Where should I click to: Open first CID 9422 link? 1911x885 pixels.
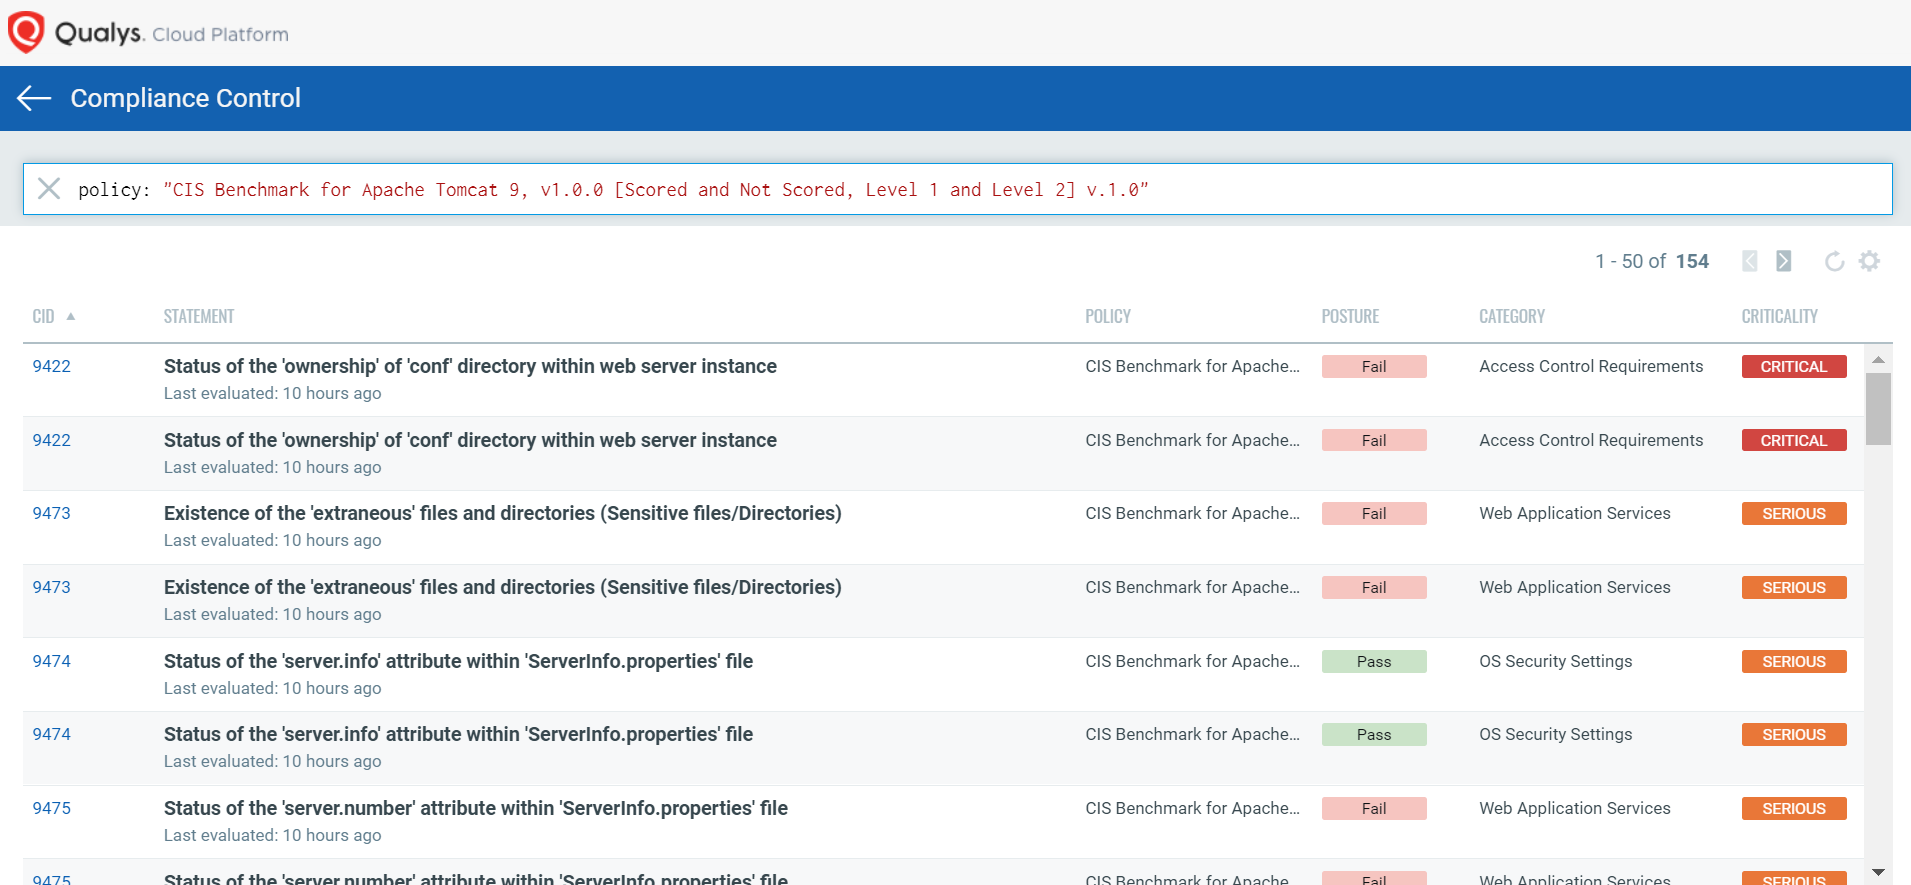click(x=52, y=366)
